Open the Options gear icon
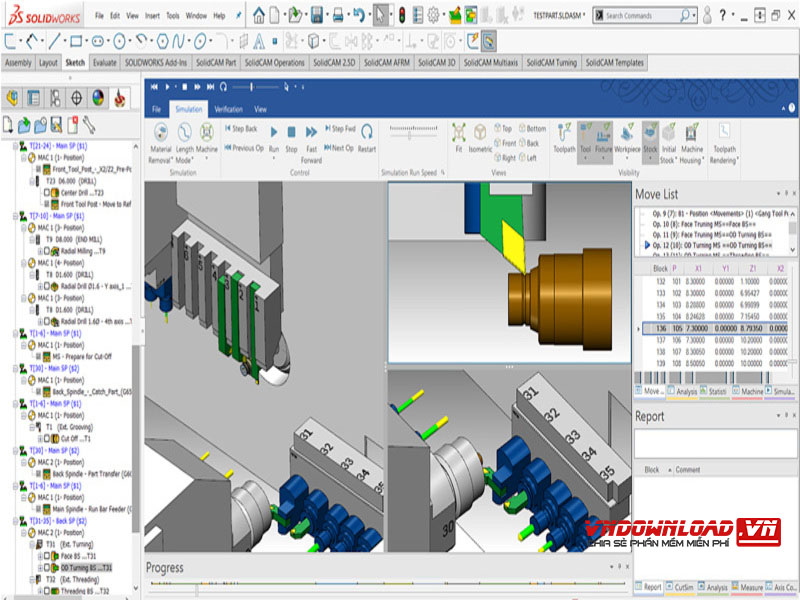Screen dimensions: 800x600 [433, 15]
